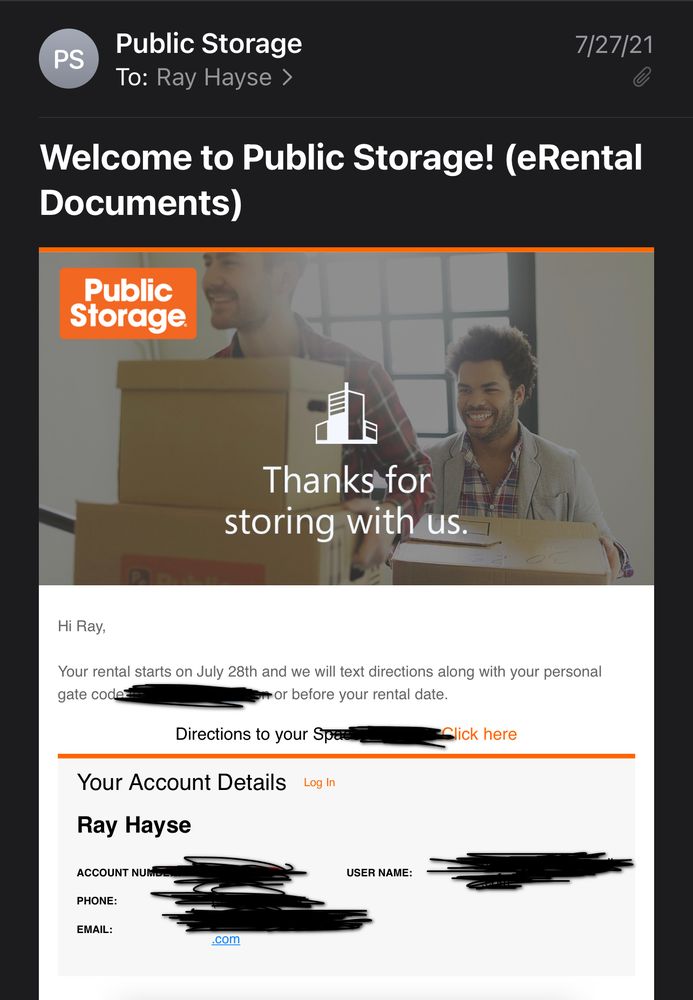Screen dimensions: 693x1000
Task: Tap the "Your Account Details" heading
Action: (x=182, y=783)
